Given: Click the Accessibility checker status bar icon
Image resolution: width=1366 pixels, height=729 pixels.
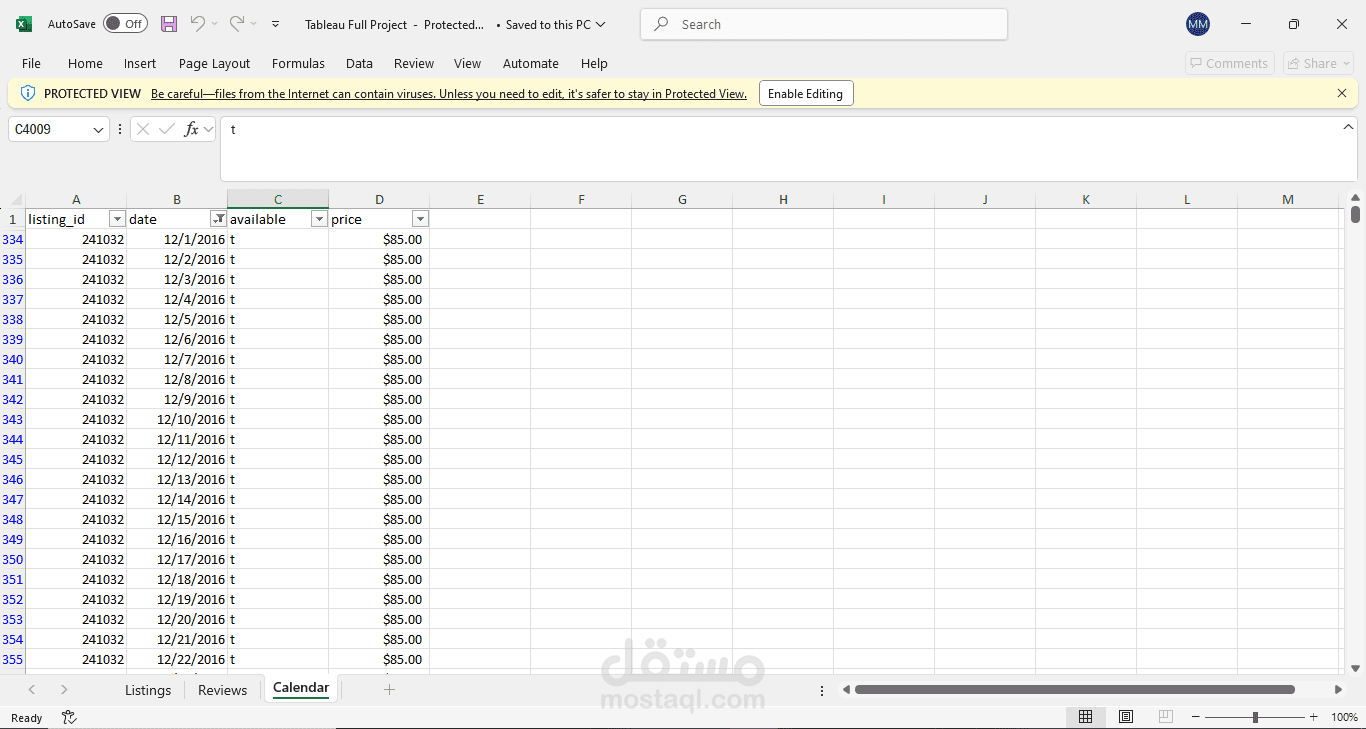Looking at the screenshot, I should [69, 717].
